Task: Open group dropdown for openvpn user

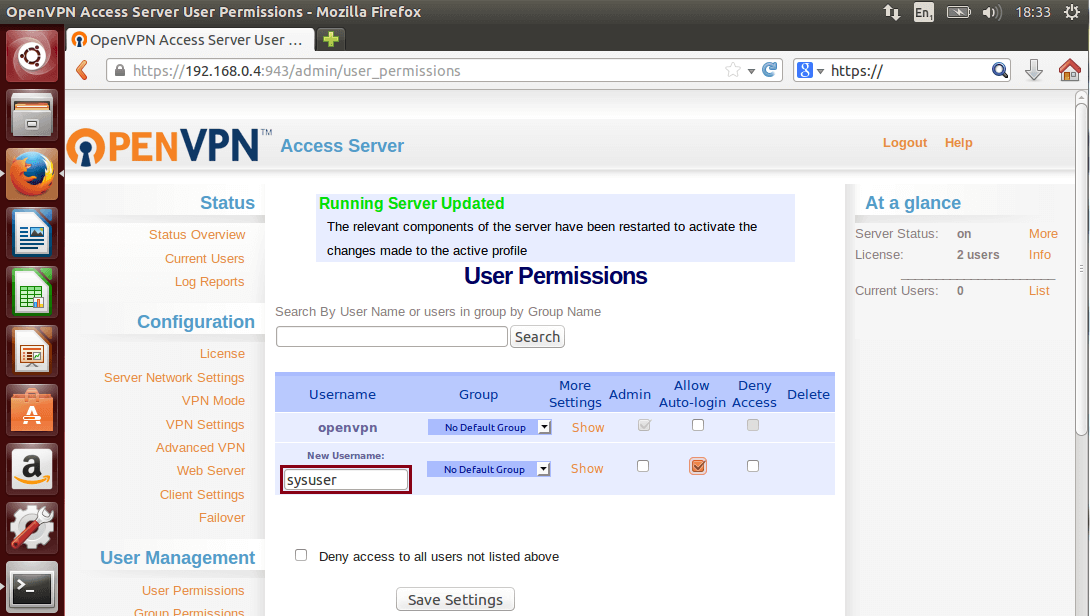Action: 489,427
